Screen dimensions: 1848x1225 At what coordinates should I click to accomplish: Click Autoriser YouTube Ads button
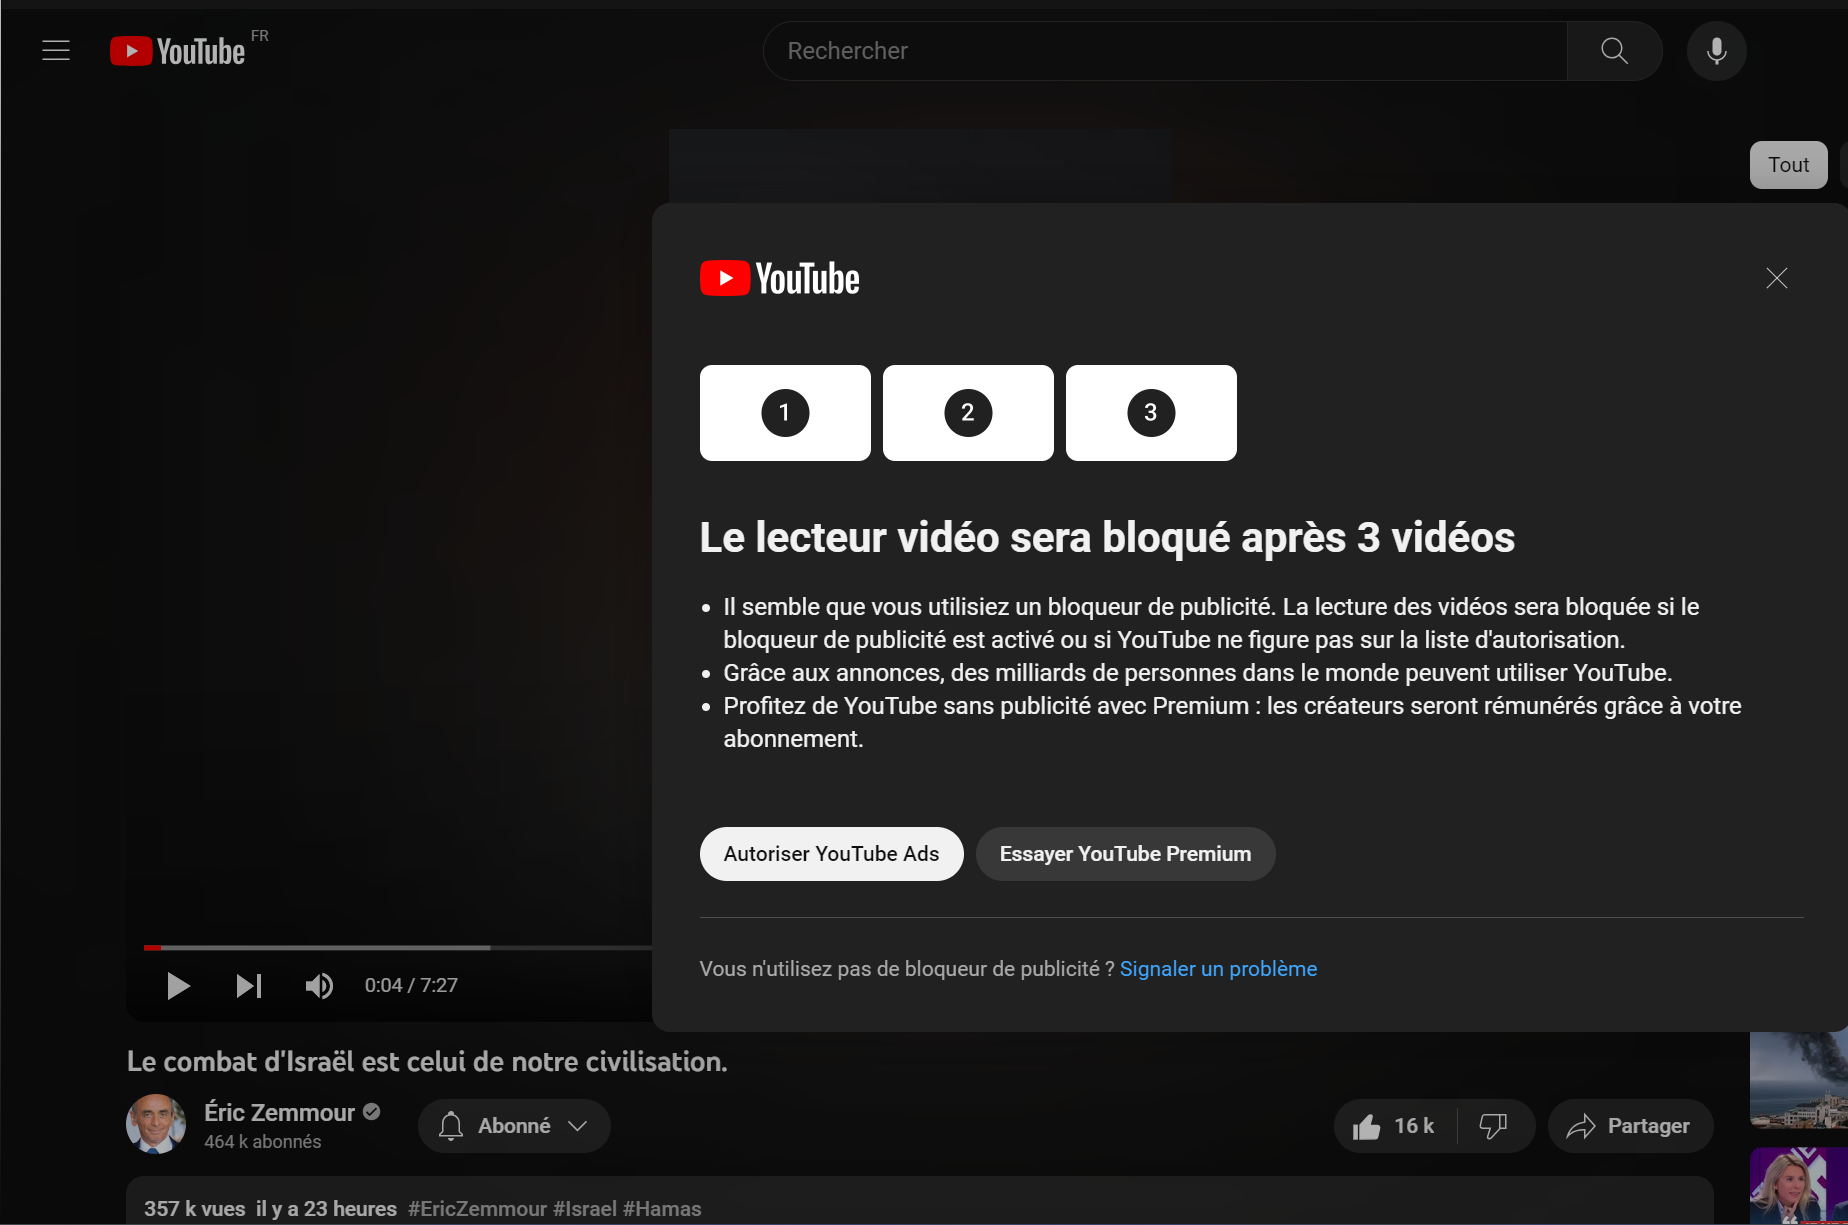831,854
